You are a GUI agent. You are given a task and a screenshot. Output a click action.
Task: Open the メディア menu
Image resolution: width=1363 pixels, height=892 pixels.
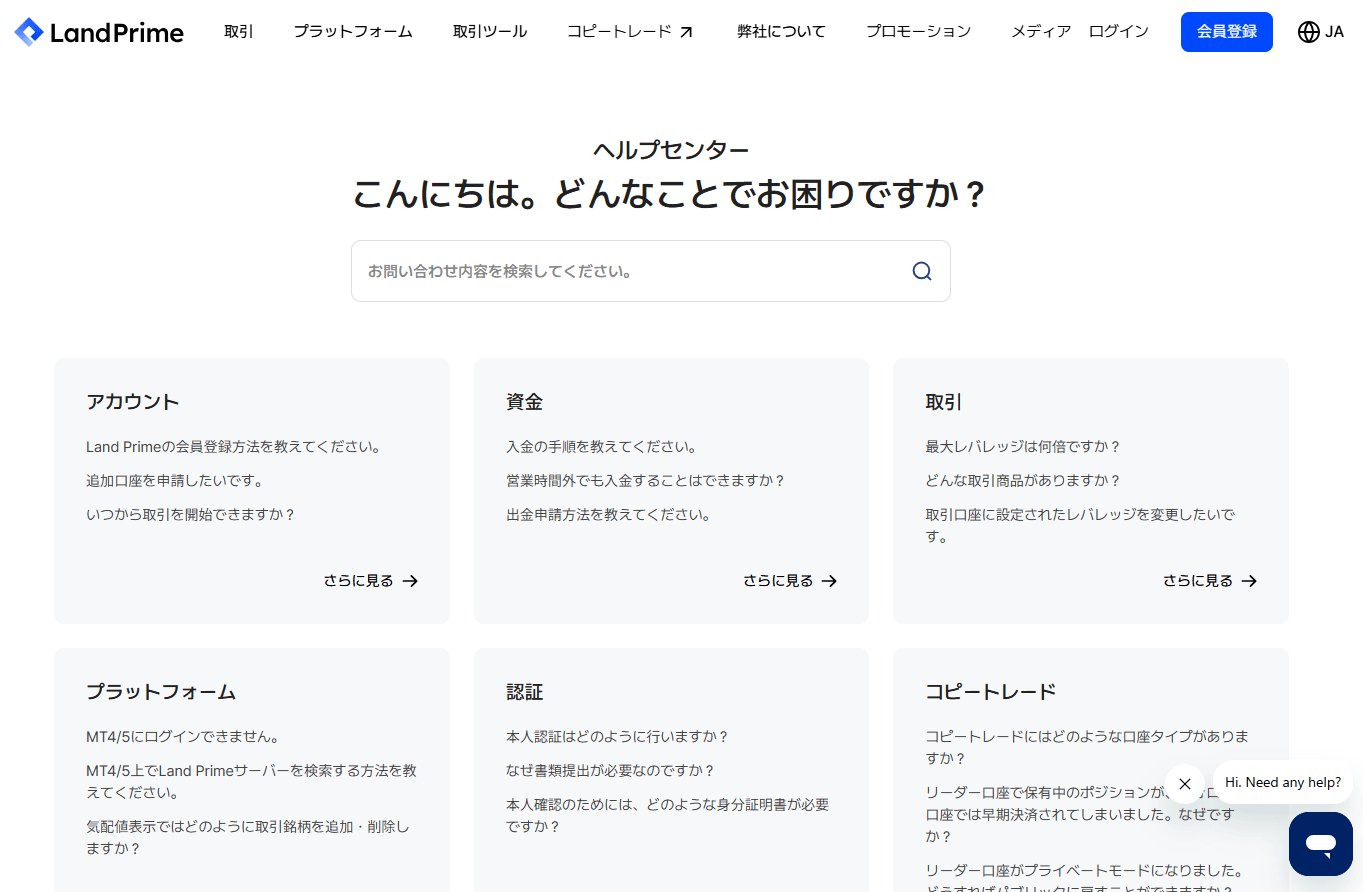[x=1041, y=32]
